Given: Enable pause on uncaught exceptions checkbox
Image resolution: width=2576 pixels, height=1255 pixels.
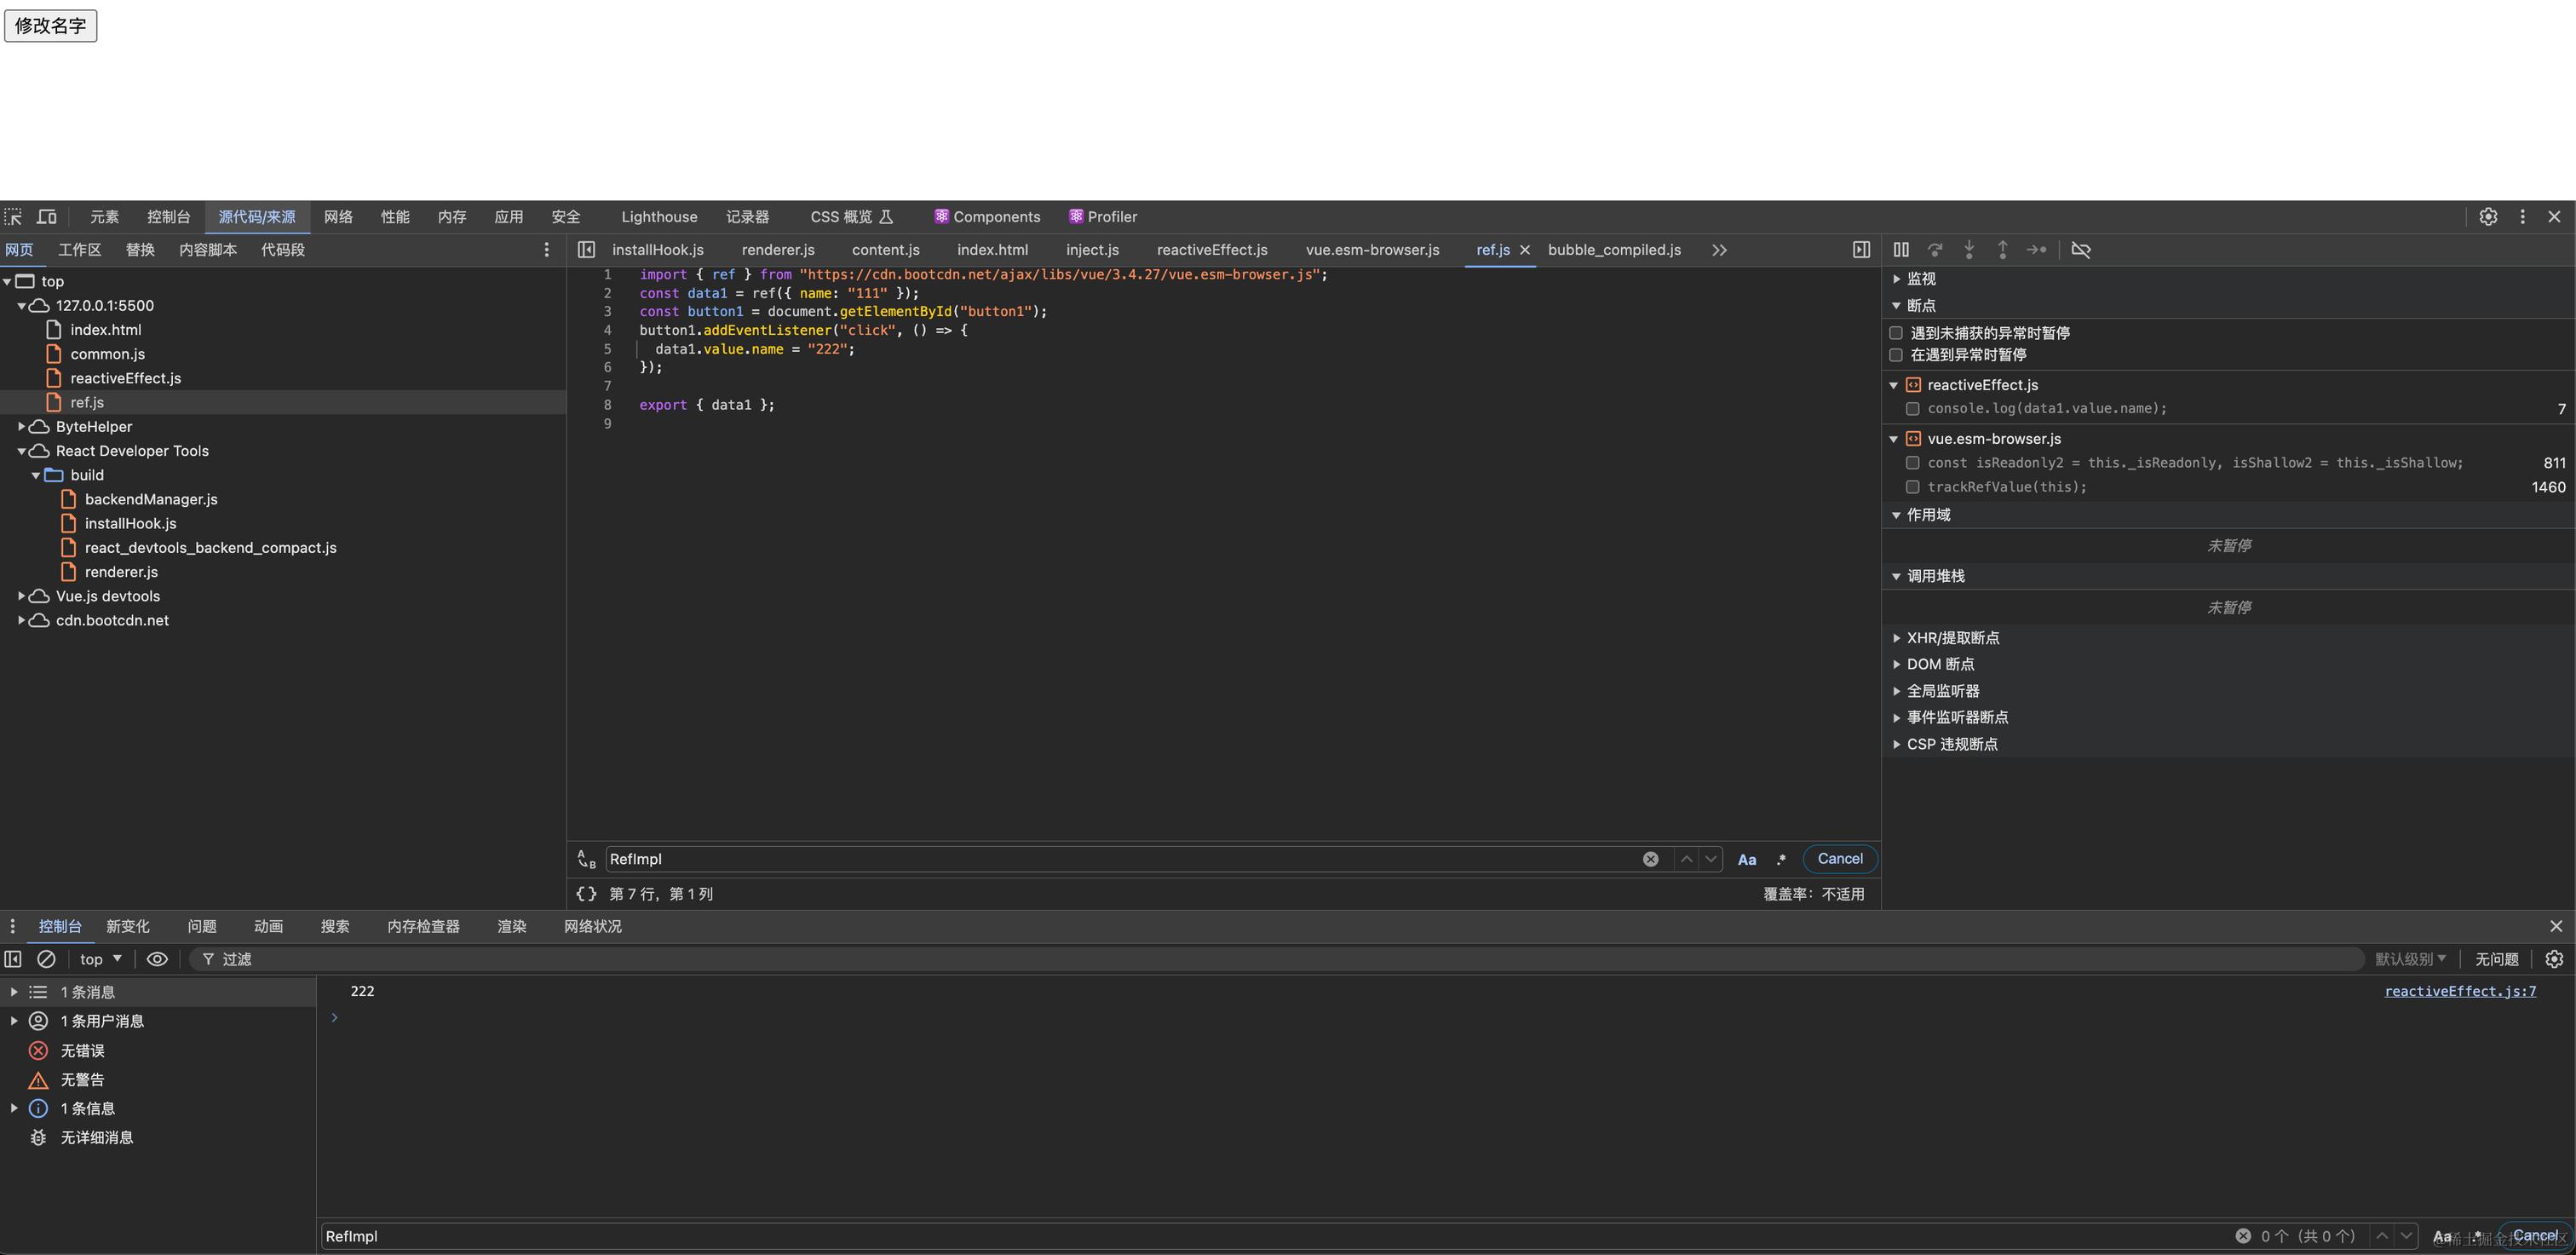Looking at the screenshot, I should click(x=1896, y=333).
